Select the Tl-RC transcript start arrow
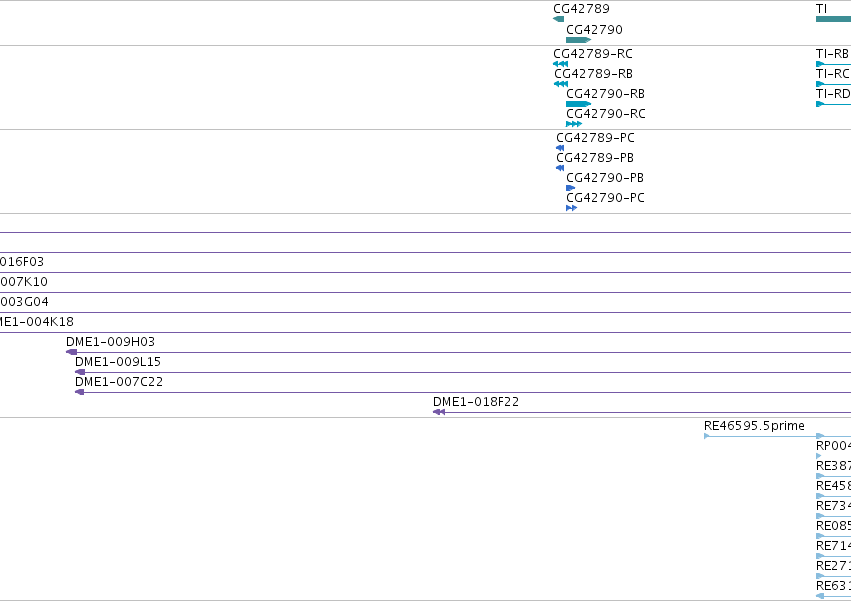Screen dimensions: 851x601 [x=820, y=84]
